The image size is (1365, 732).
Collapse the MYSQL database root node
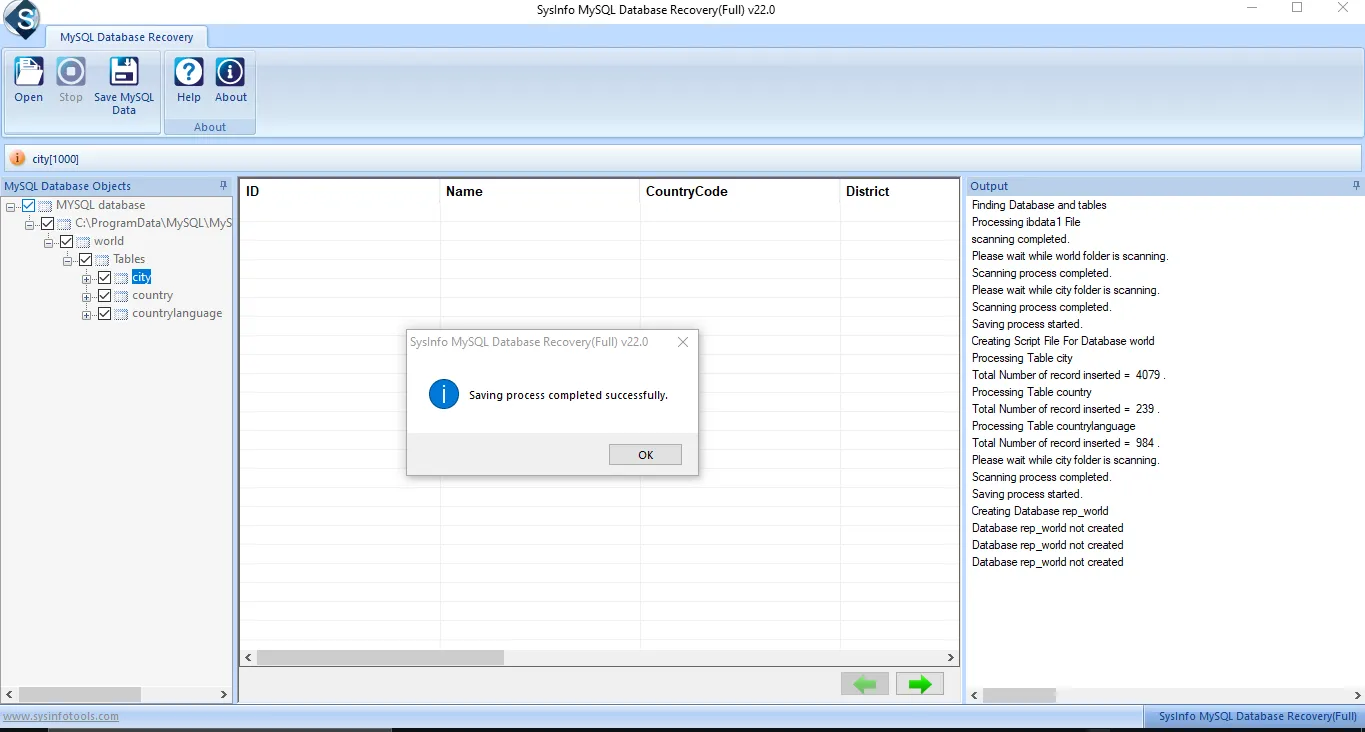(11, 206)
